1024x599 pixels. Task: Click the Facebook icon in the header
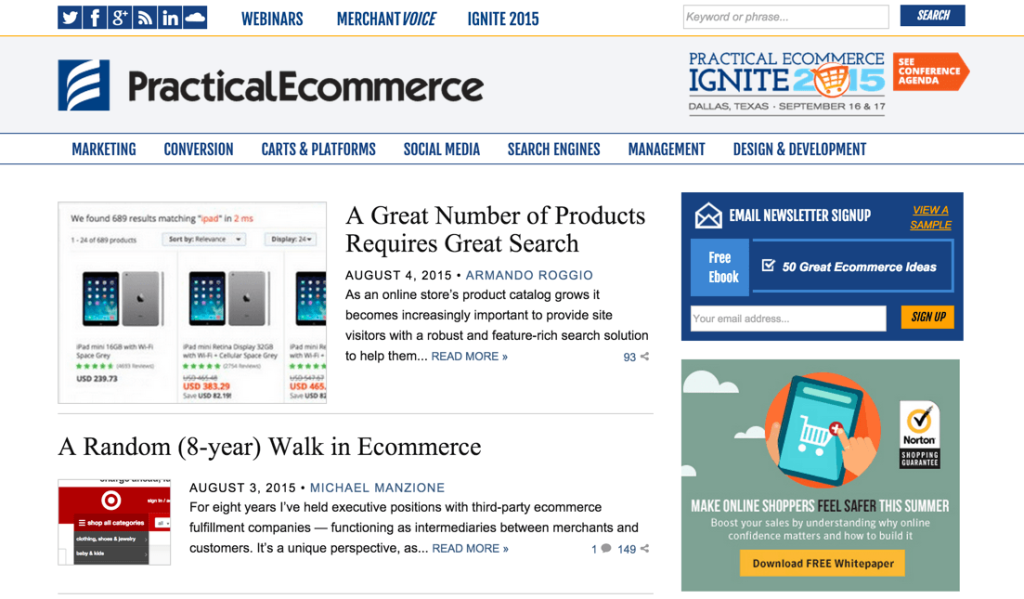(94, 16)
